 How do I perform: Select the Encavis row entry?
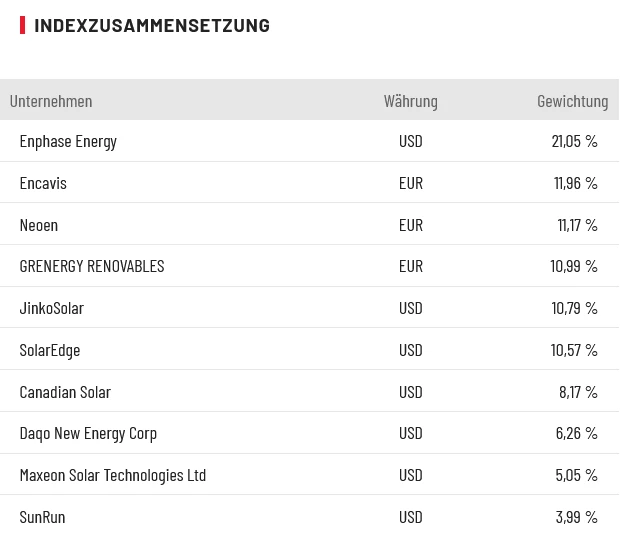tap(43, 183)
